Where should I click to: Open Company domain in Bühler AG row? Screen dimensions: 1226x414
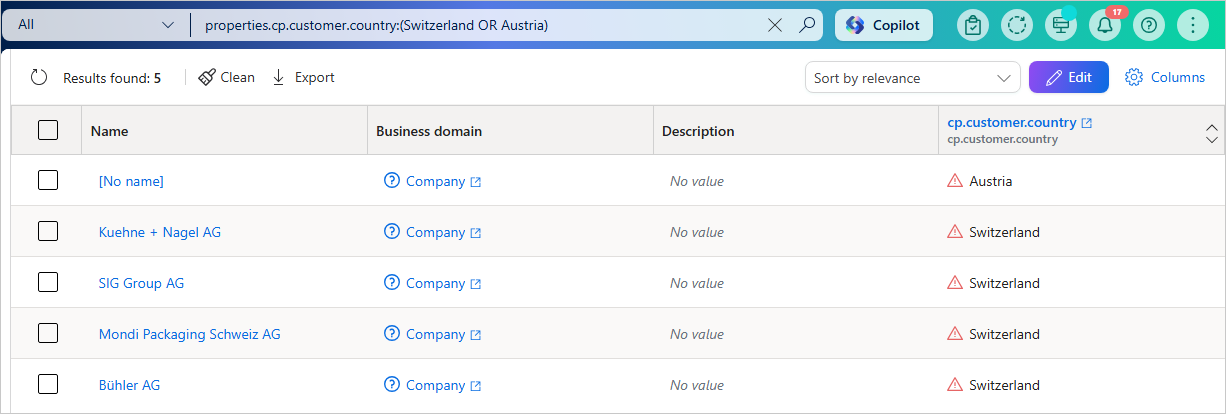[x=435, y=385]
